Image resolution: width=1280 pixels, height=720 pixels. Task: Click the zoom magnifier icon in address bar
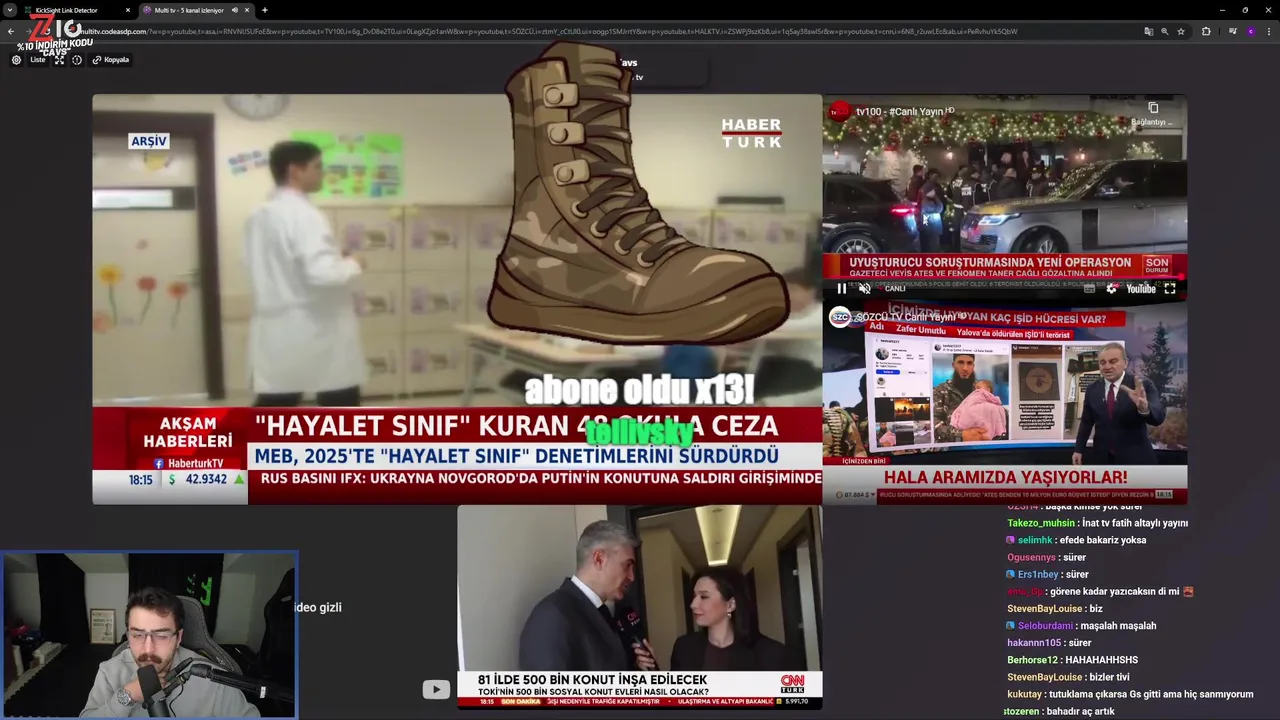(x=1165, y=31)
